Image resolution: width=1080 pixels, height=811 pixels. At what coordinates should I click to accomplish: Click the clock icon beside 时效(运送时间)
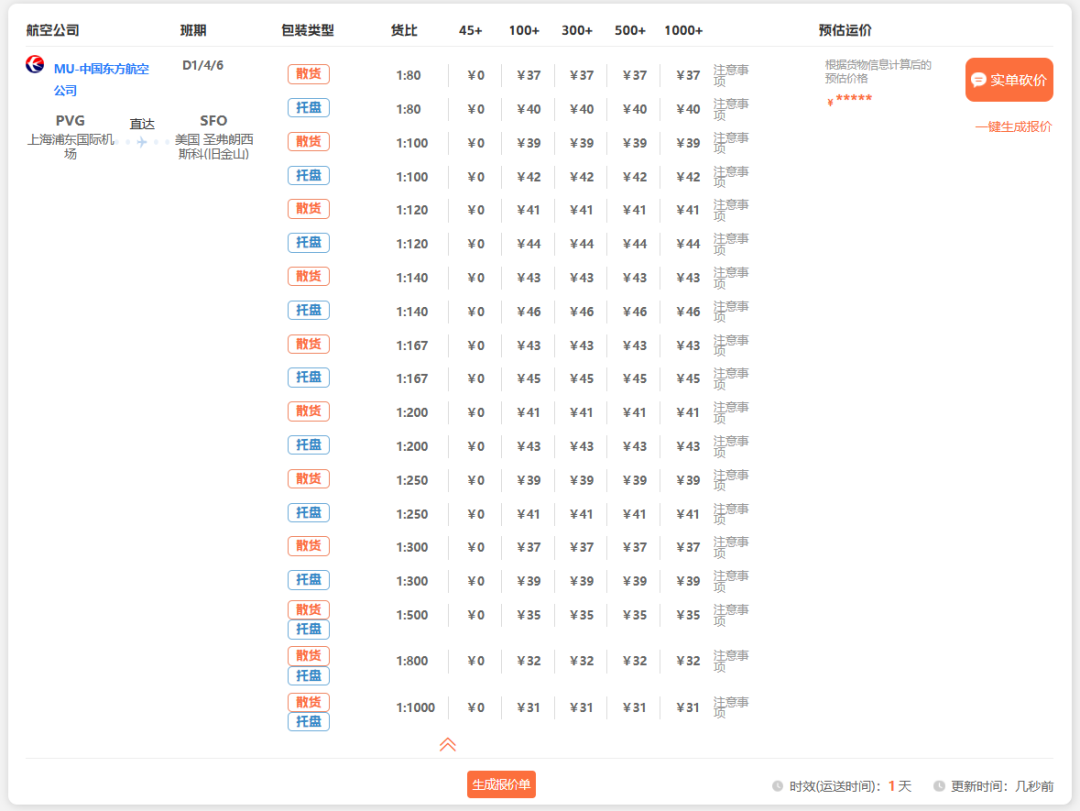pyautogui.click(x=777, y=786)
